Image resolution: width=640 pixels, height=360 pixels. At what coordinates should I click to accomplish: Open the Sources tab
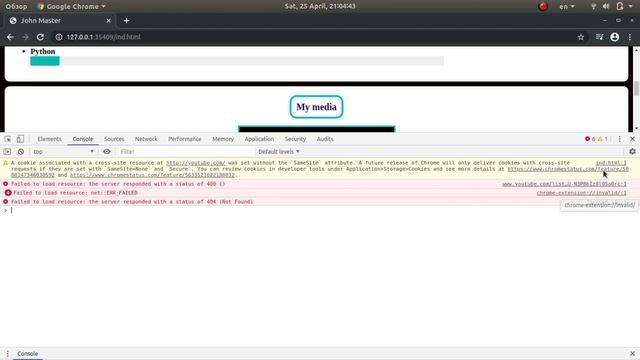pos(114,139)
